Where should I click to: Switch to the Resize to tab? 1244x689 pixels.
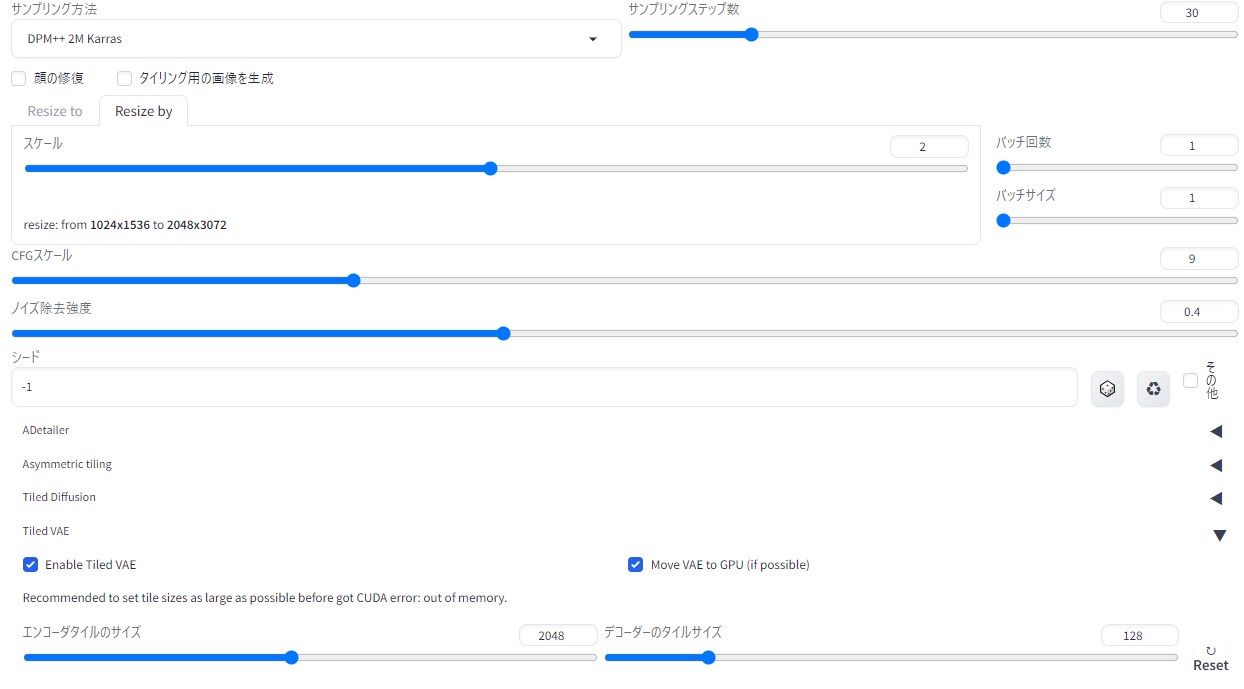55,111
